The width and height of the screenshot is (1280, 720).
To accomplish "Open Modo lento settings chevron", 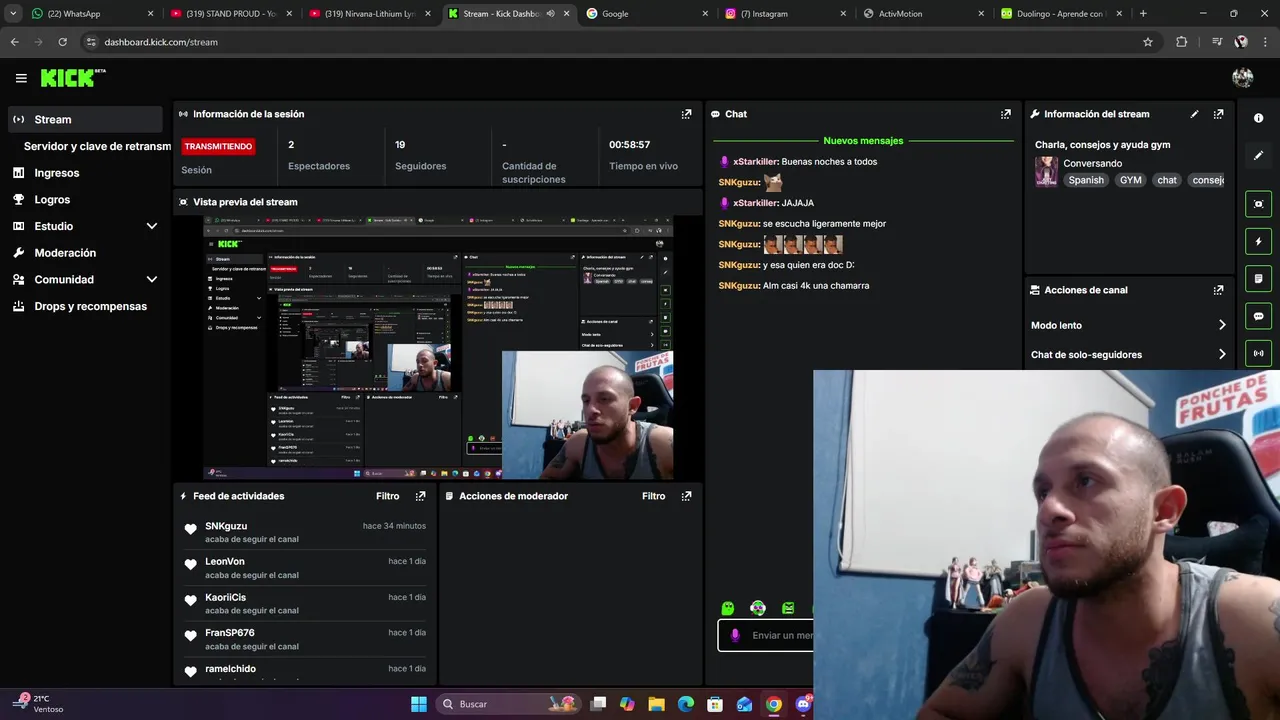I will tap(1222, 325).
